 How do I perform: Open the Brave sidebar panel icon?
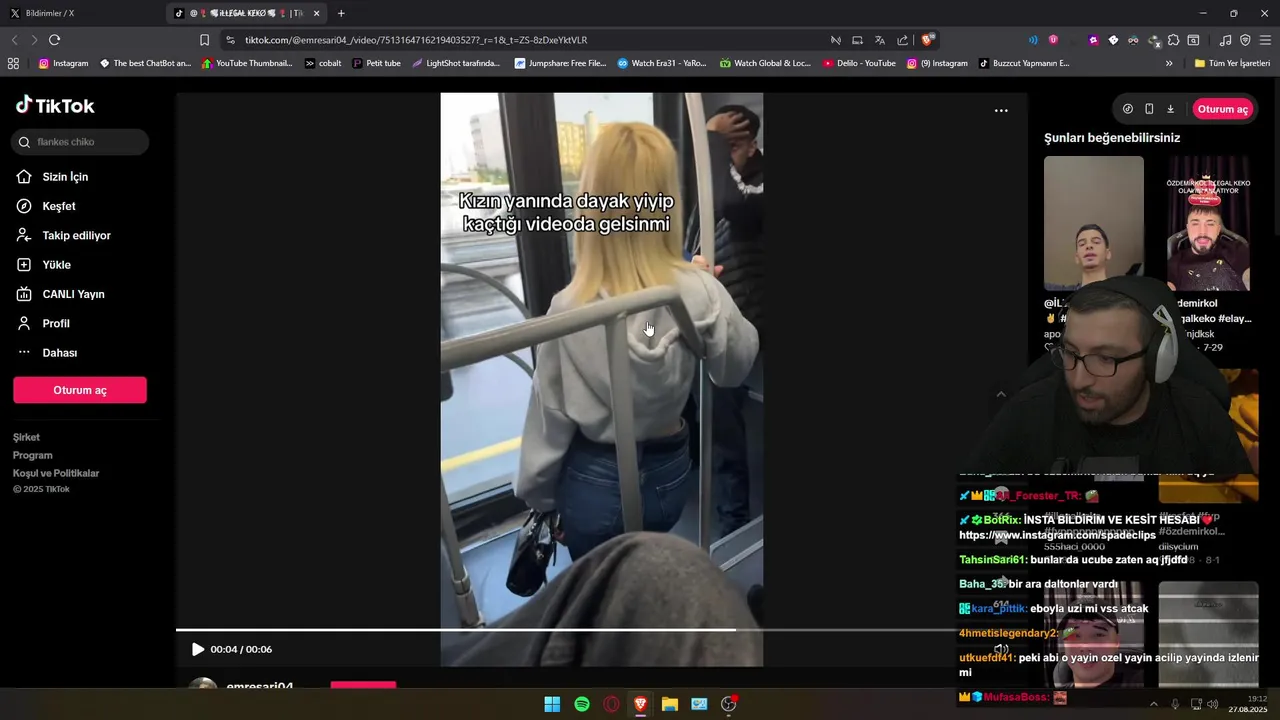point(1193,40)
